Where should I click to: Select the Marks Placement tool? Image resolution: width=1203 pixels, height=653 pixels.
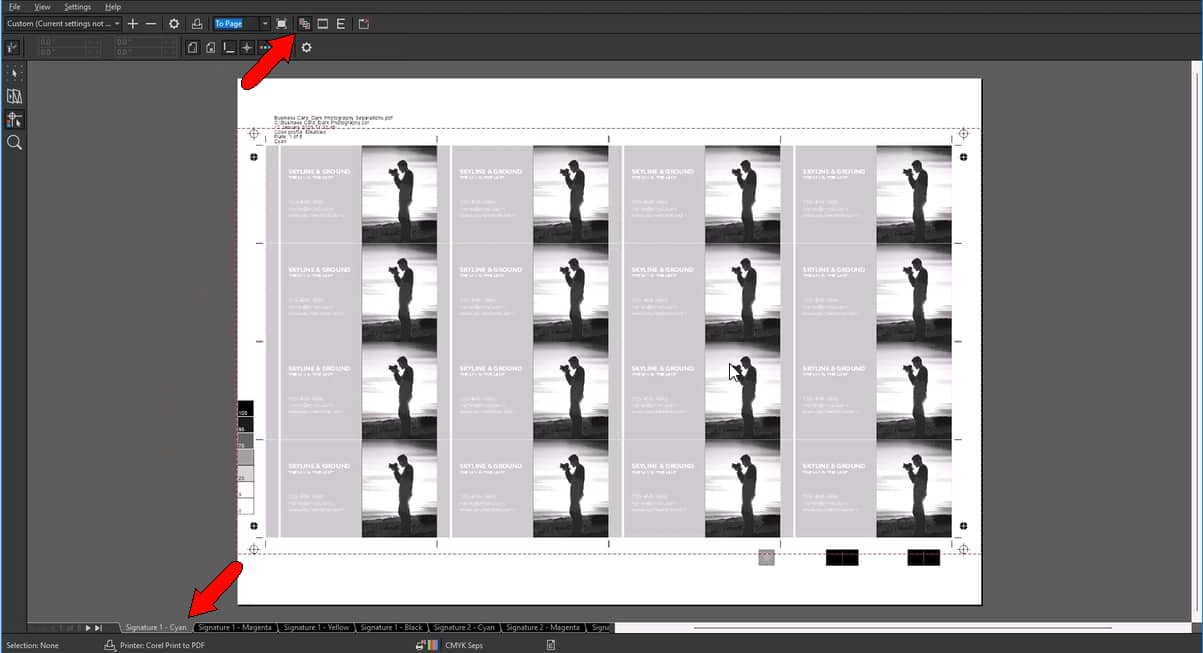14,120
